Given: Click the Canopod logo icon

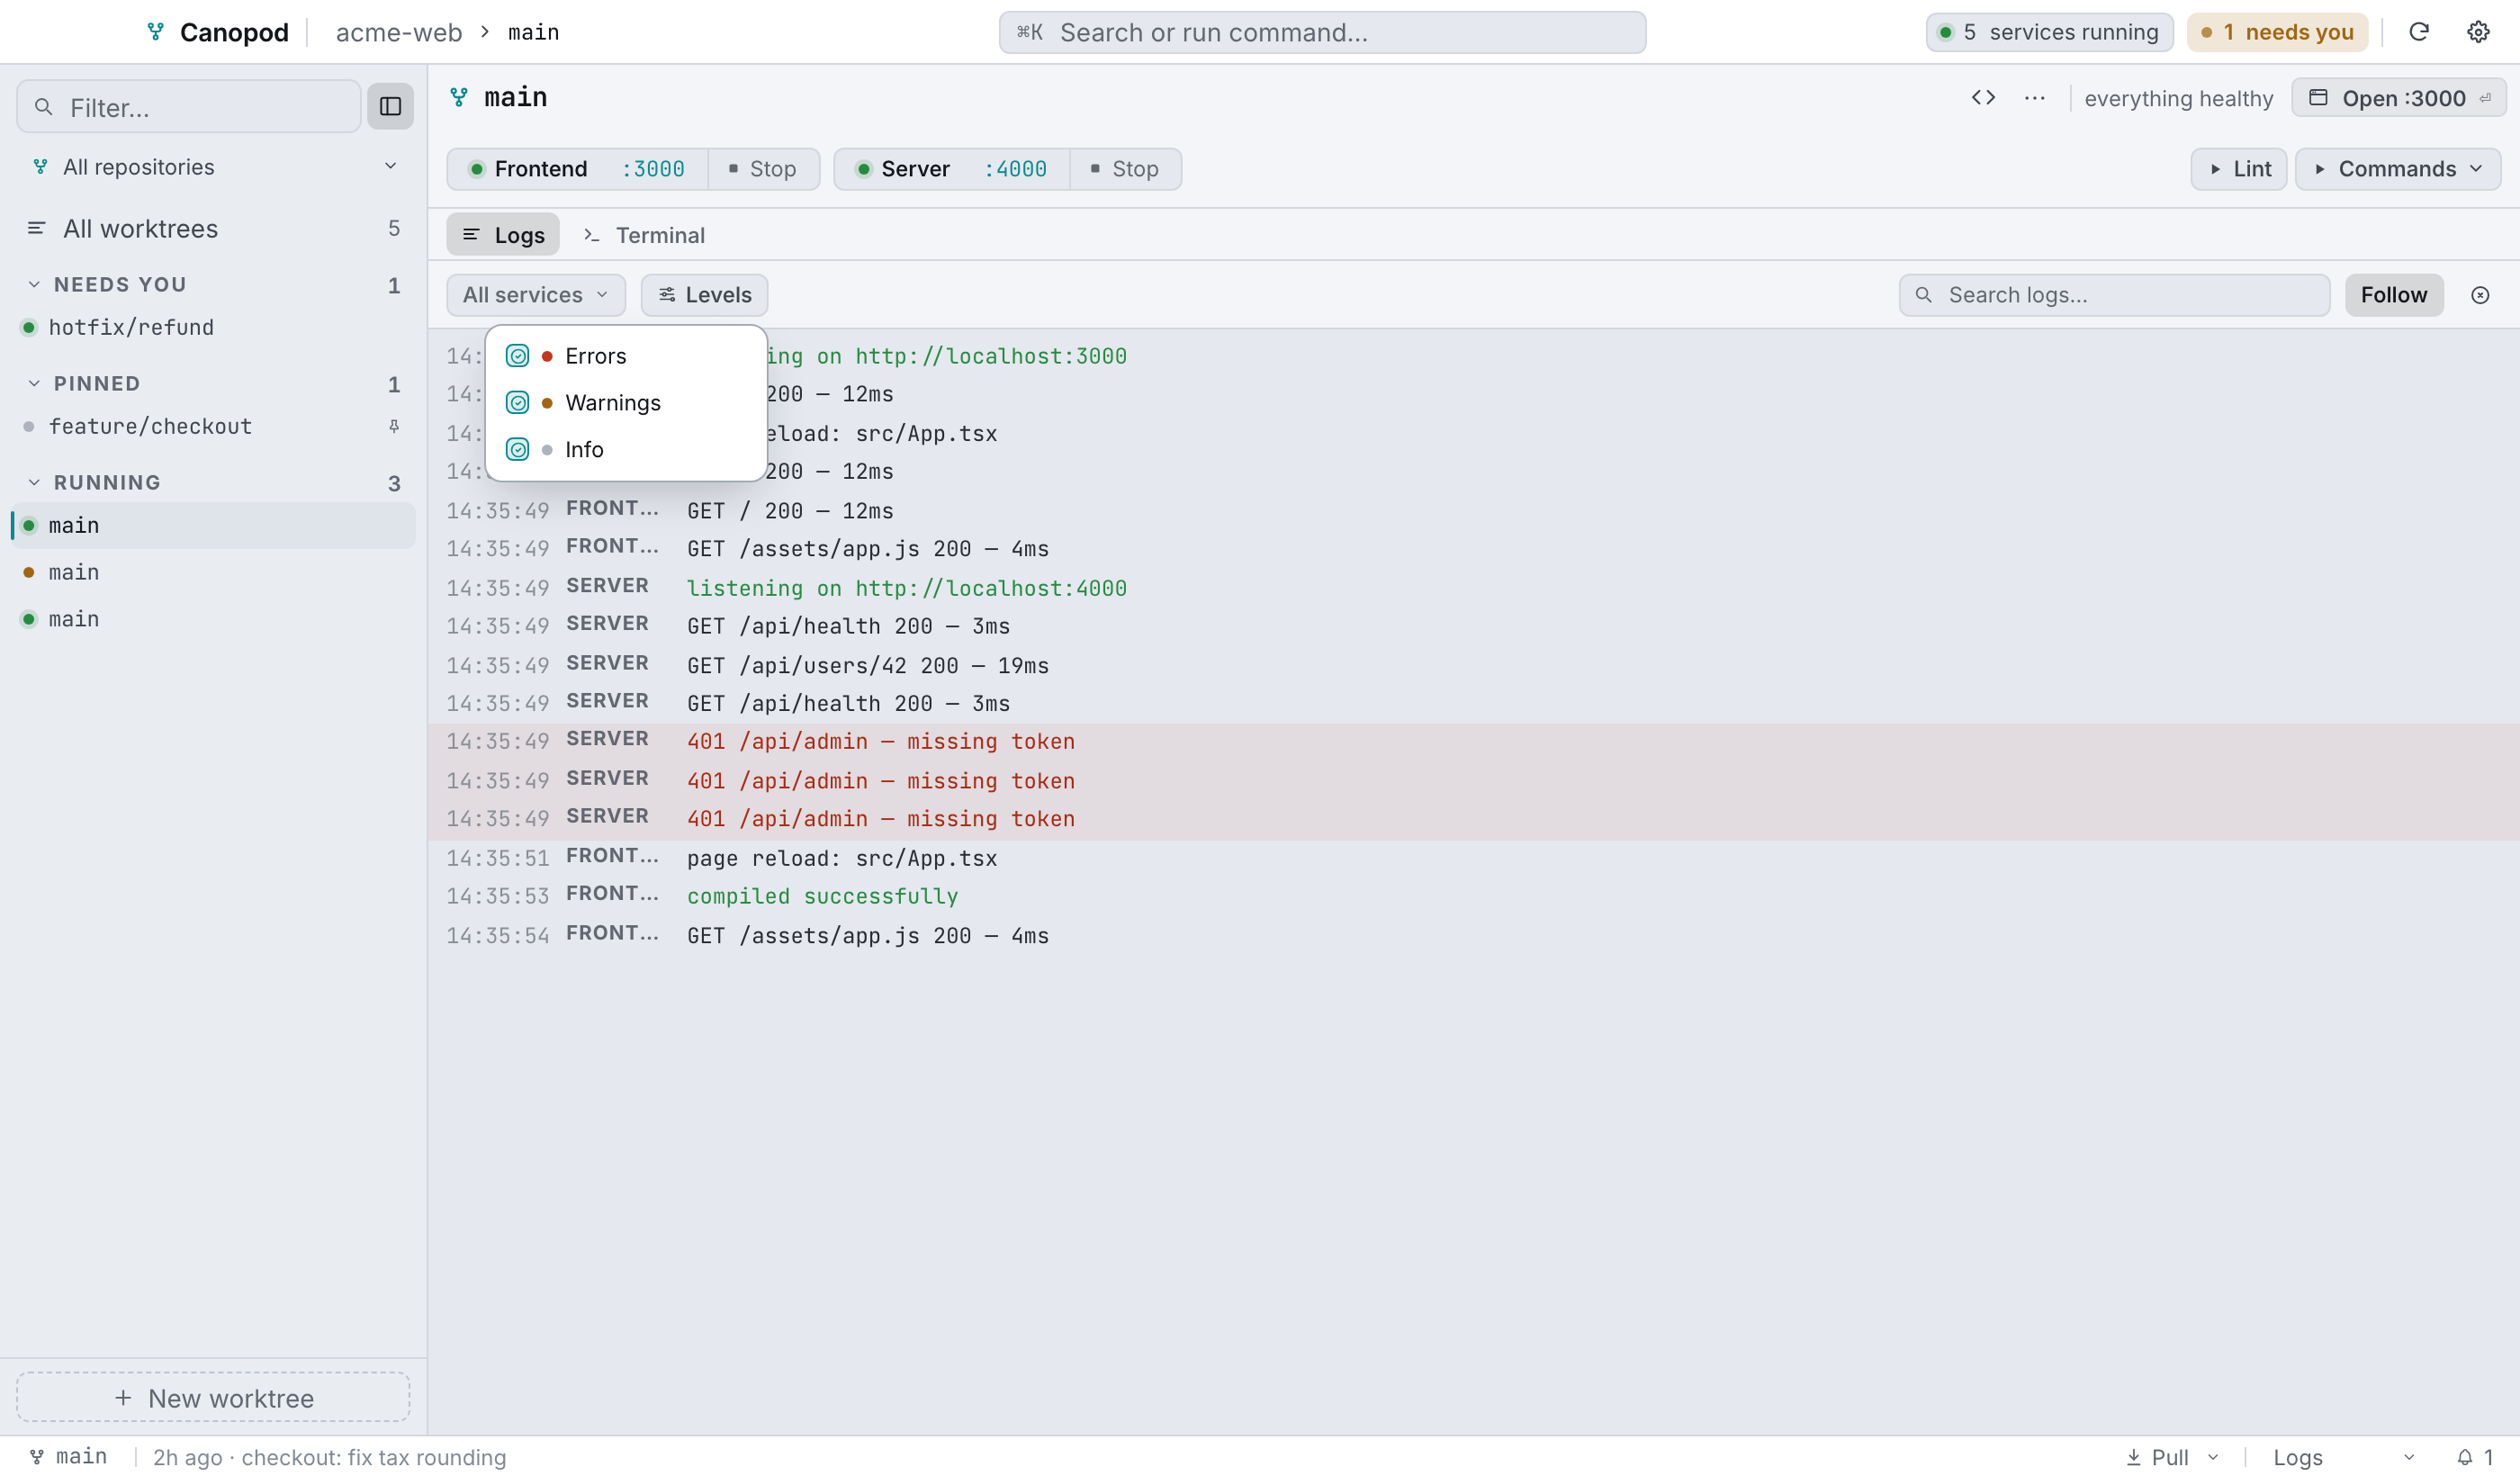Looking at the screenshot, I should coord(155,32).
